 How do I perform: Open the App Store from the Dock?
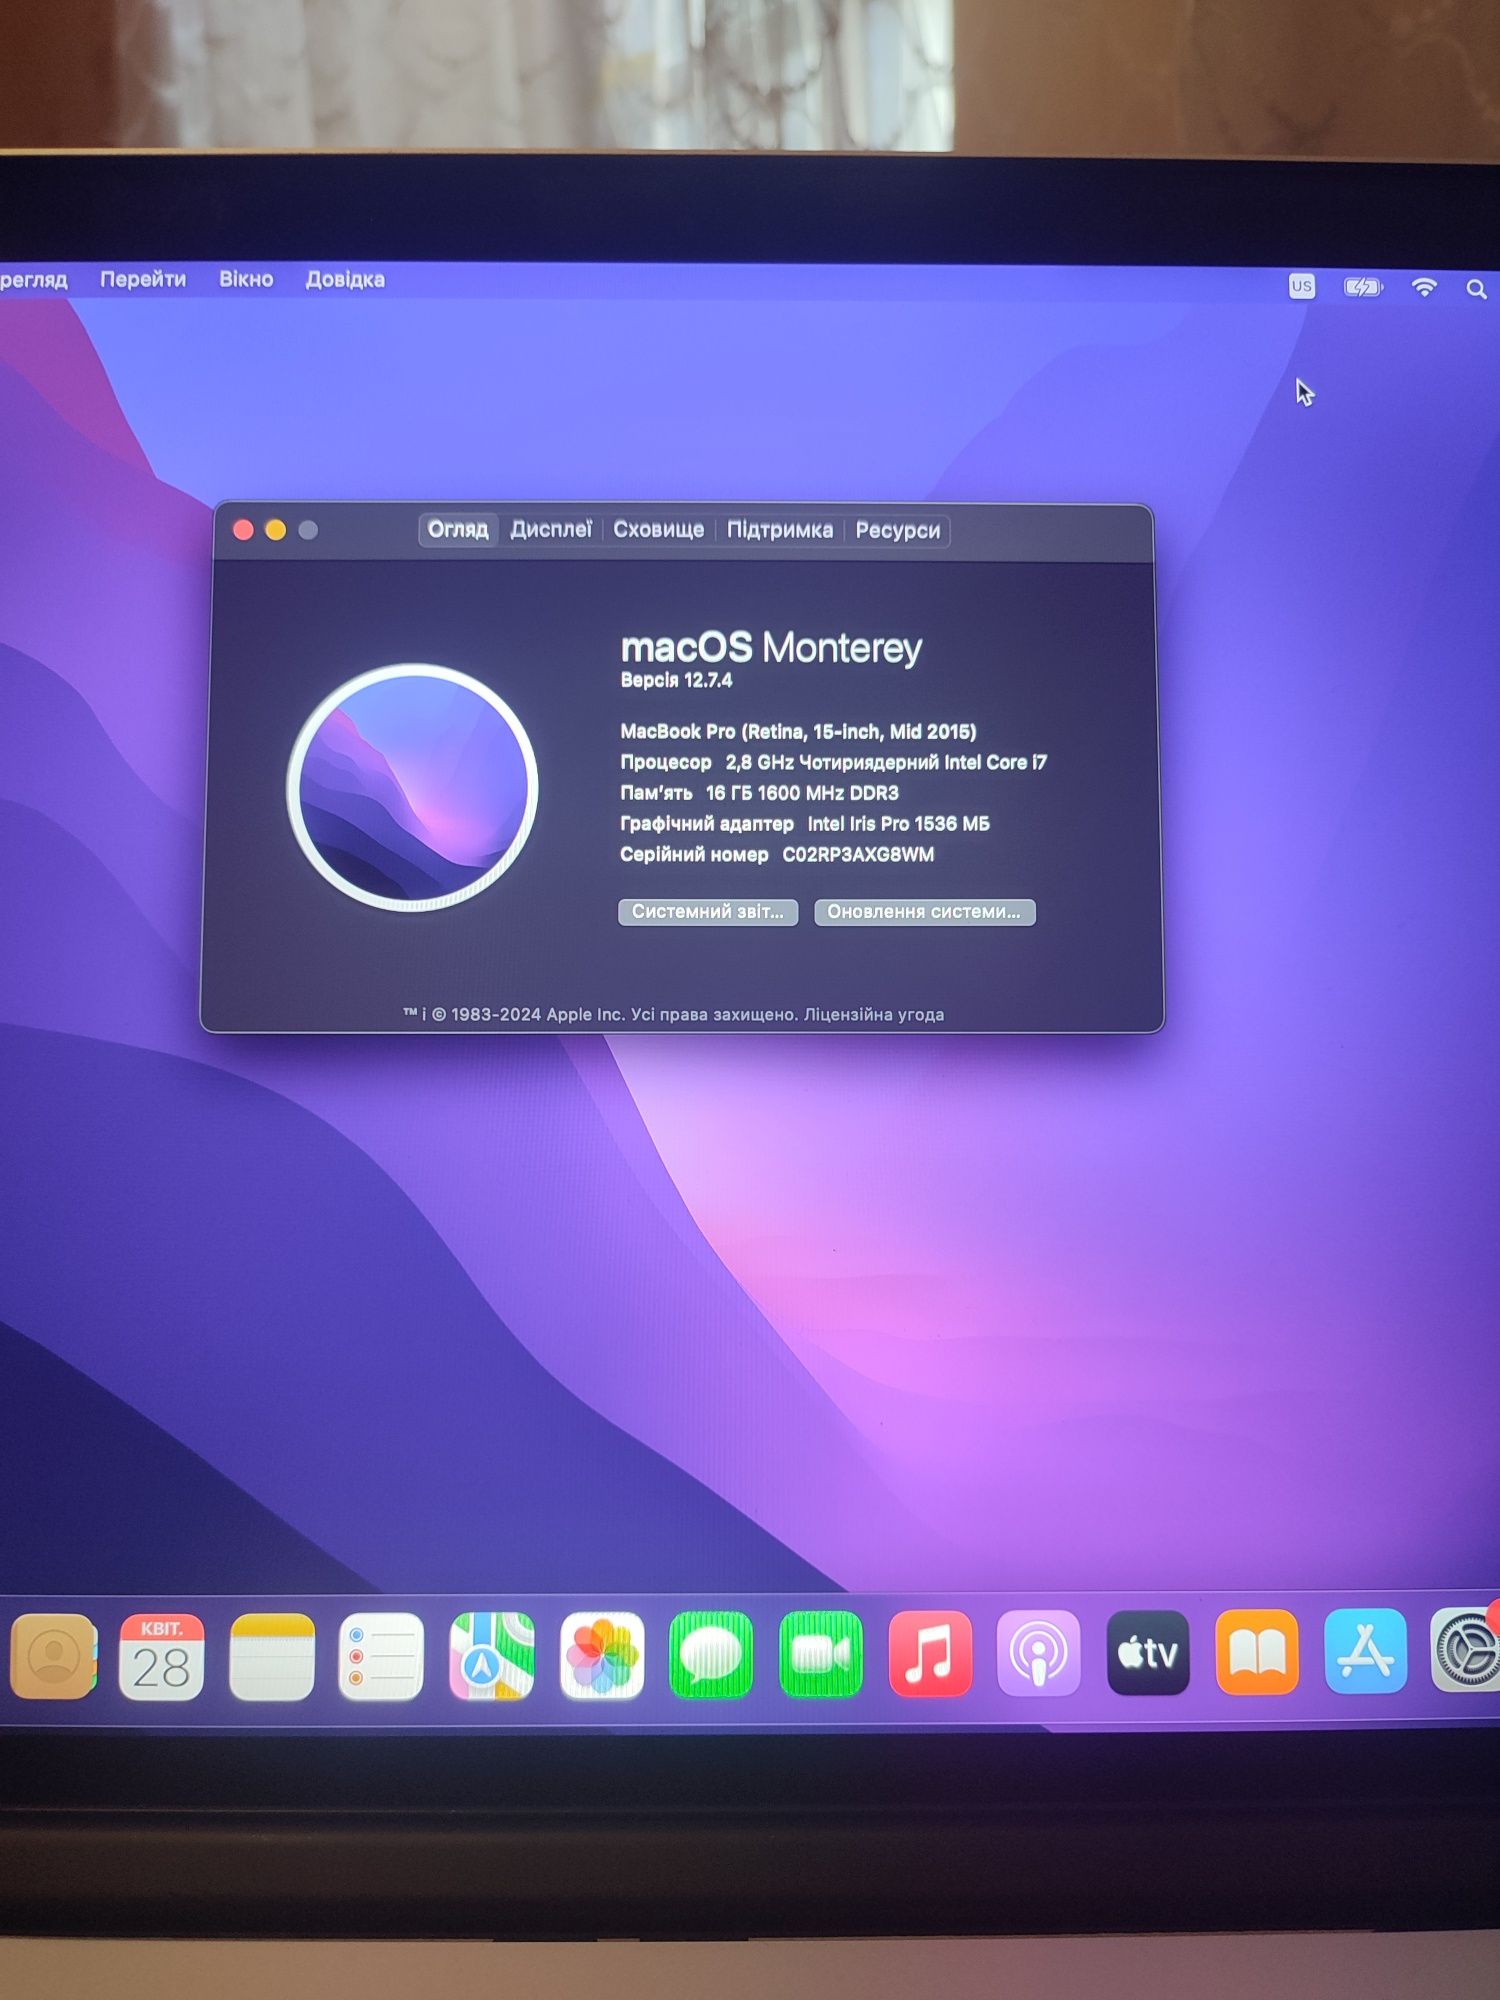(1366, 1651)
